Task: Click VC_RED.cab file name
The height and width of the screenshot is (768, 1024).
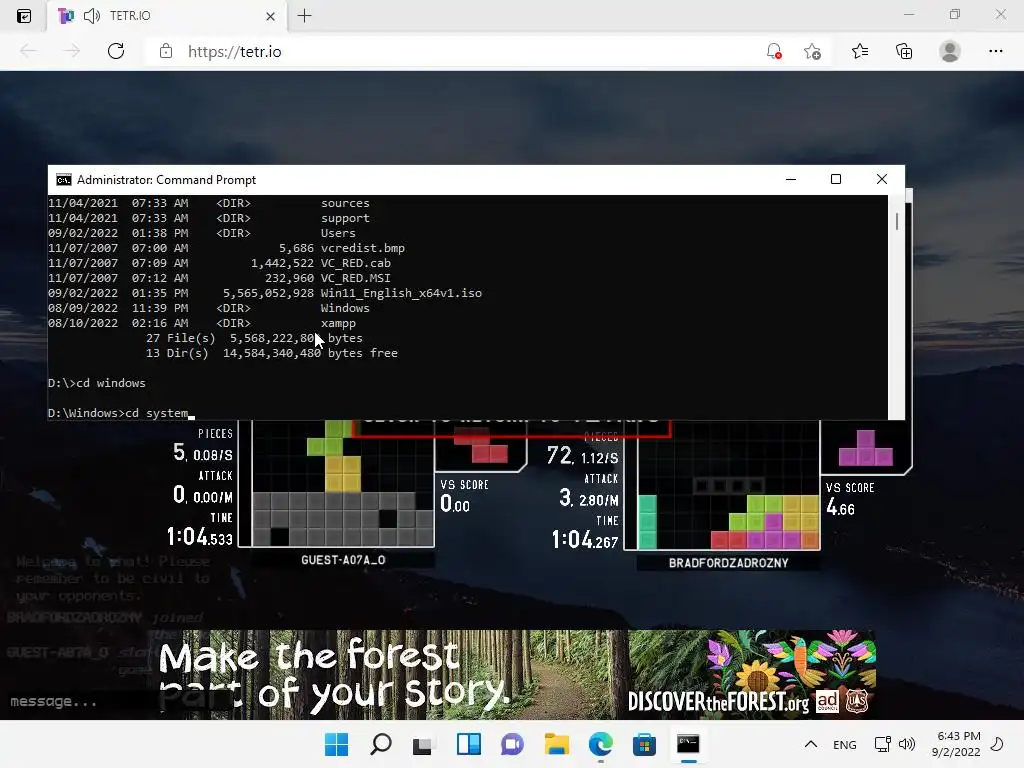Action: [x=355, y=263]
